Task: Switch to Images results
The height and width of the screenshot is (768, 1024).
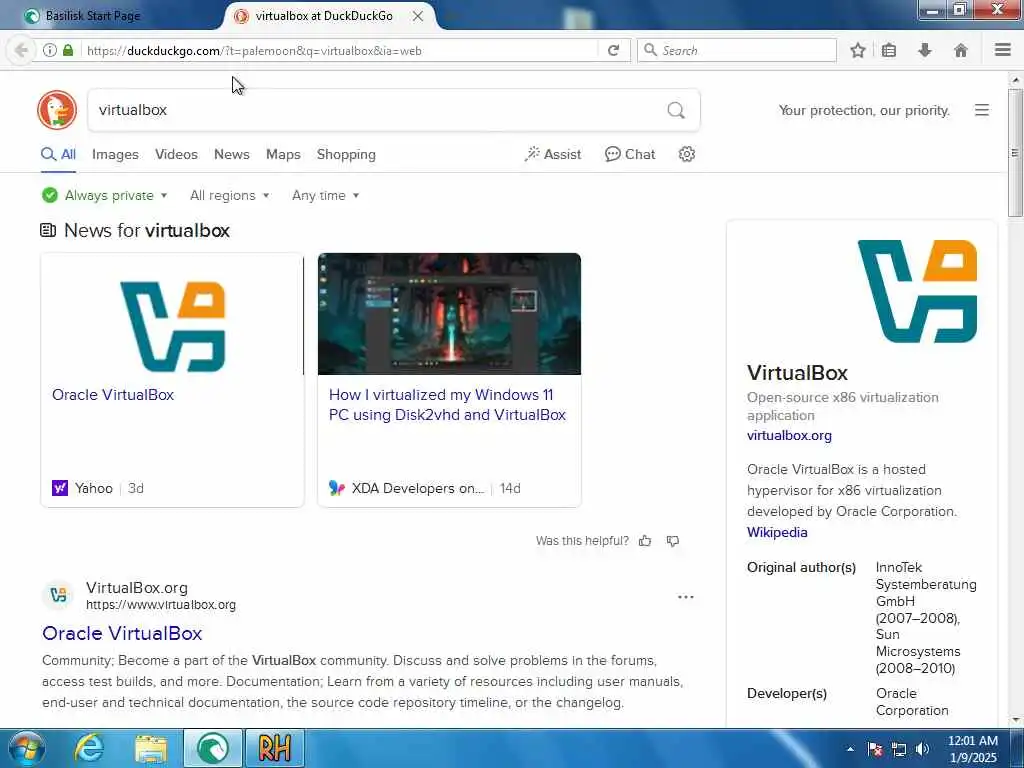Action: tap(115, 154)
